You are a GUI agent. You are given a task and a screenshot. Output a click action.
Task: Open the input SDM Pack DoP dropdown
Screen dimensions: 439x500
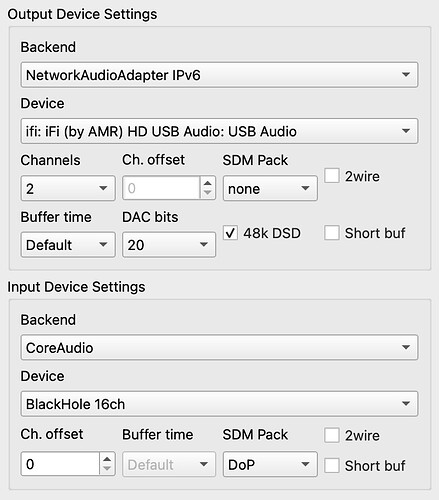pos(270,464)
